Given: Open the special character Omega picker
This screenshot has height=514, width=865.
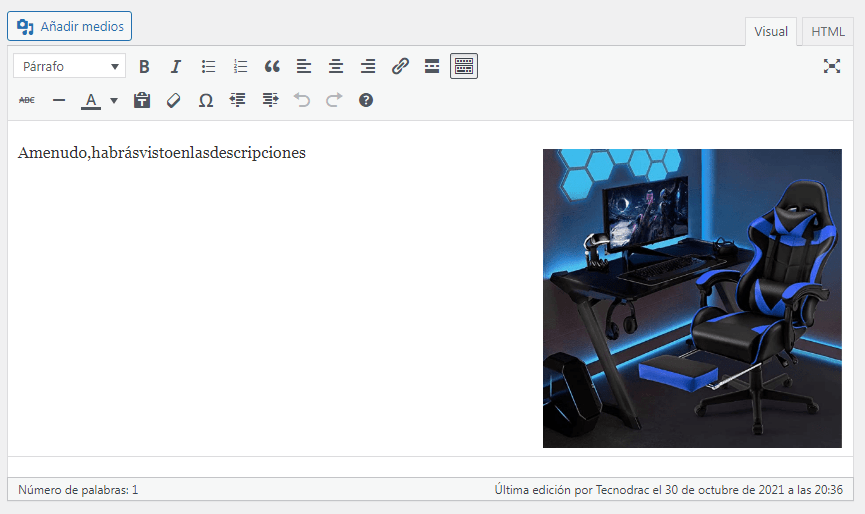Looking at the screenshot, I should point(206,100).
